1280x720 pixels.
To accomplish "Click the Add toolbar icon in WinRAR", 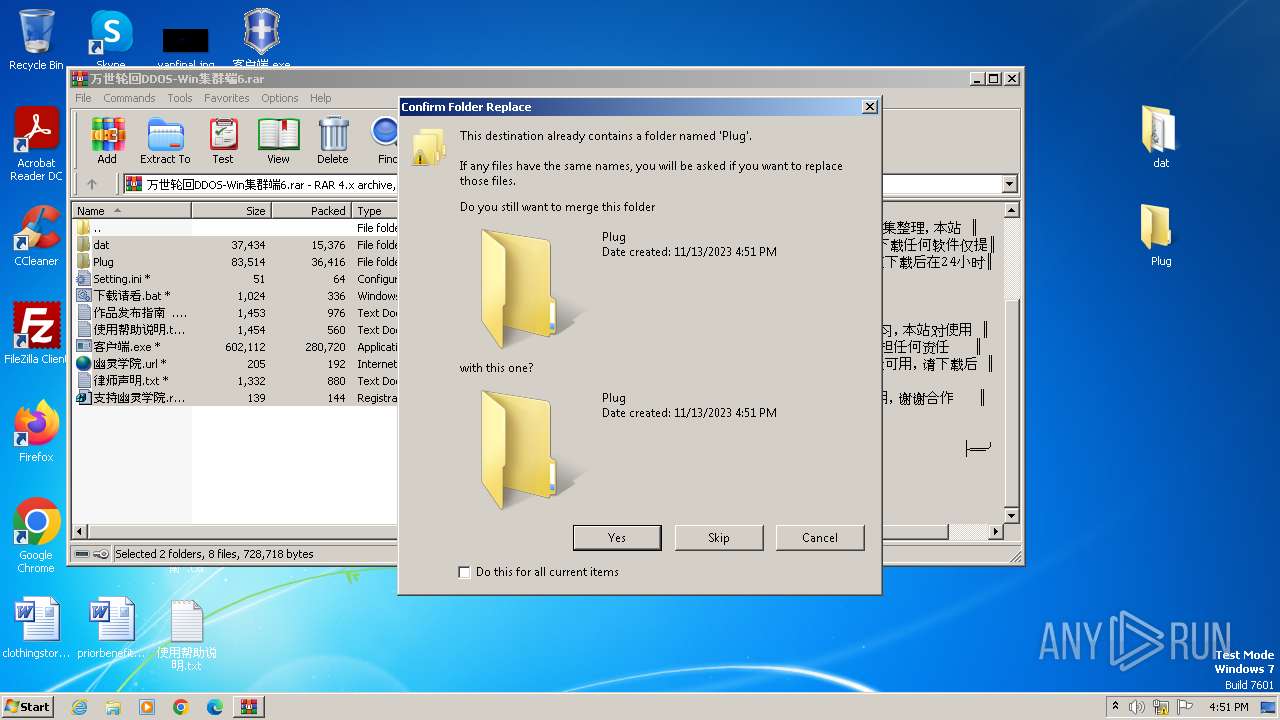I will [107, 141].
